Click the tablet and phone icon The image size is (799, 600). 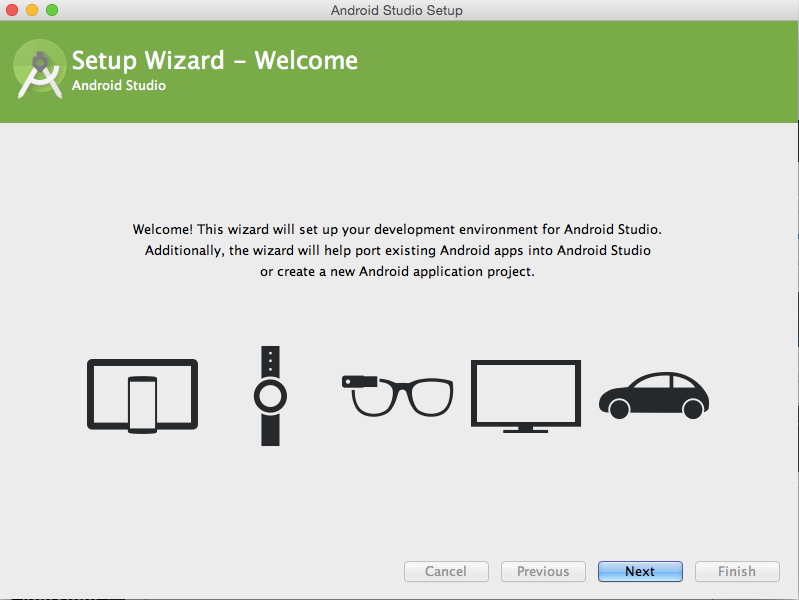[x=142, y=396]
